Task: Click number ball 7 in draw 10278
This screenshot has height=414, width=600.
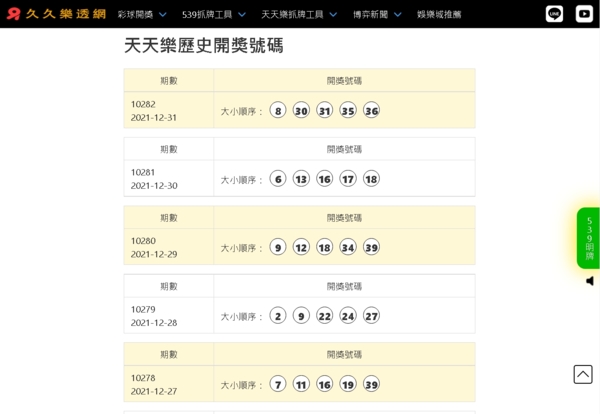Action: pos(278,384)
